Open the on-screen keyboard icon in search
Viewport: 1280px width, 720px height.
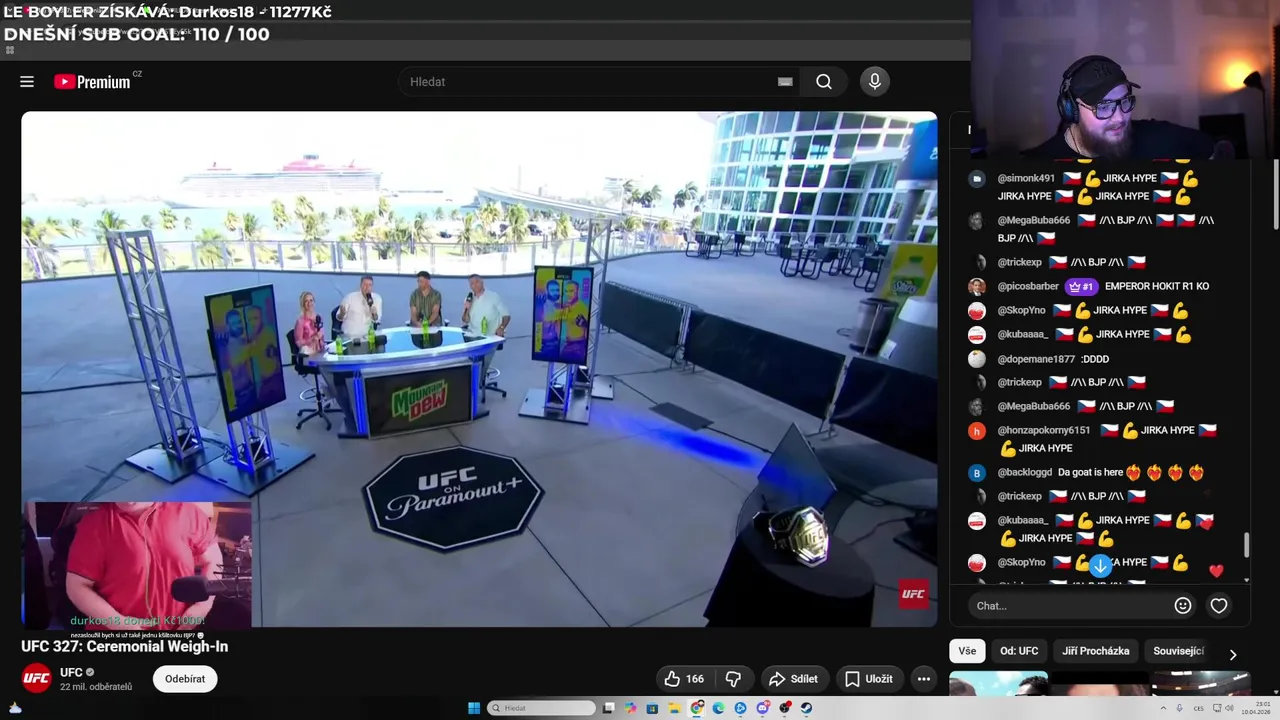[785, 82]
